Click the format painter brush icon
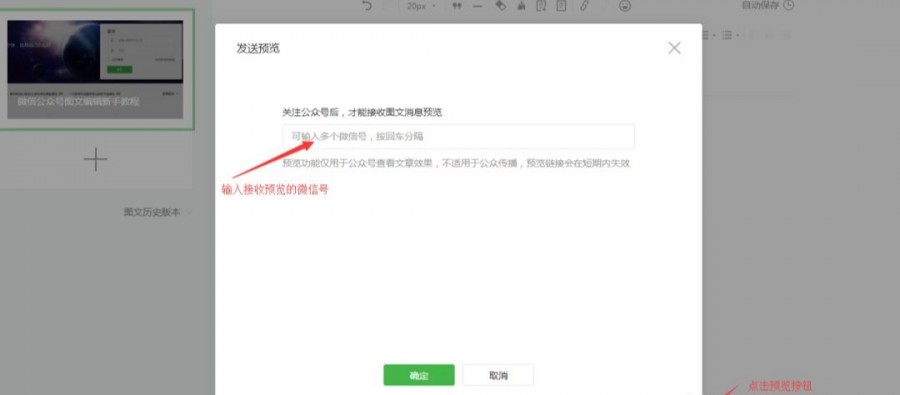This screenshot has width=900, height=395. tap(521, 6)
